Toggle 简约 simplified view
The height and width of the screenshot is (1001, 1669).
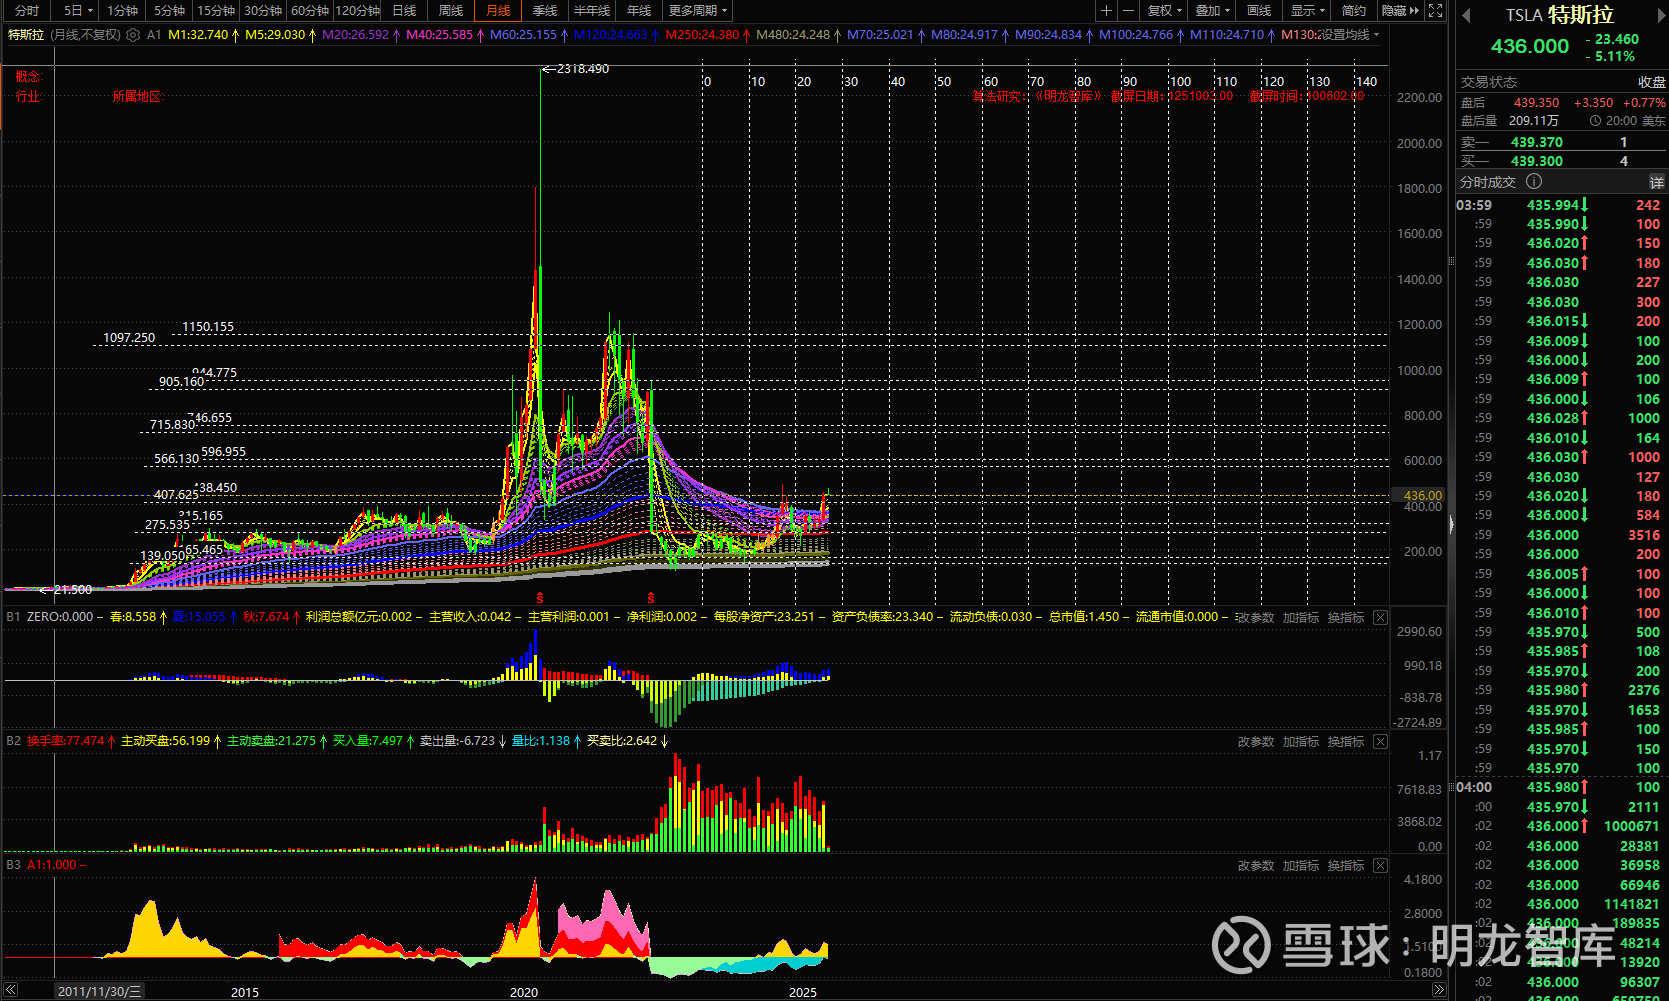coord(1354,11)
